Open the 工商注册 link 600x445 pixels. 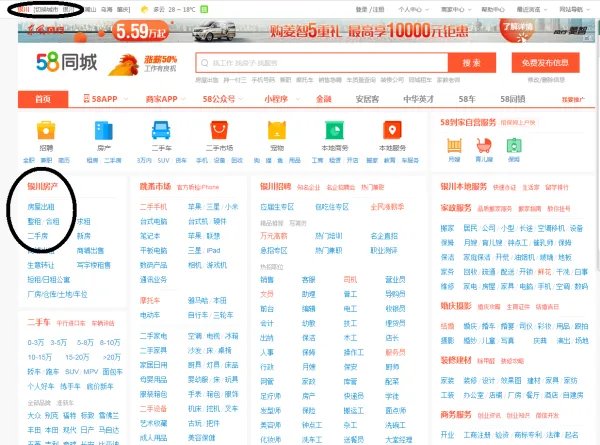477,435
